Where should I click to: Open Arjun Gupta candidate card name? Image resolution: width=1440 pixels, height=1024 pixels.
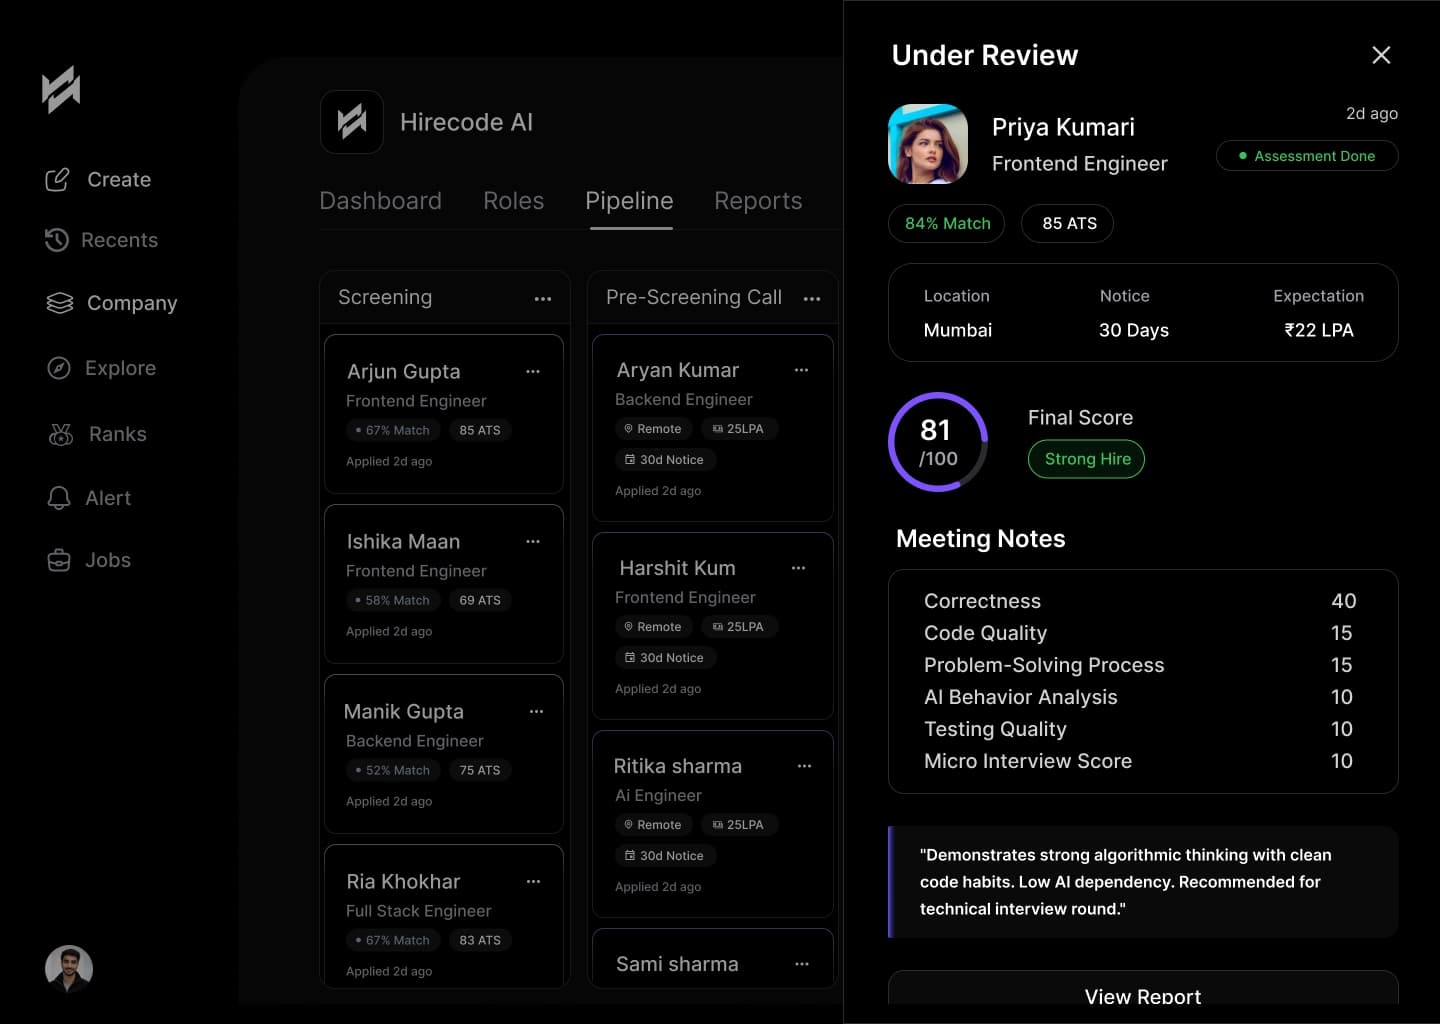[x=404, y=372]
